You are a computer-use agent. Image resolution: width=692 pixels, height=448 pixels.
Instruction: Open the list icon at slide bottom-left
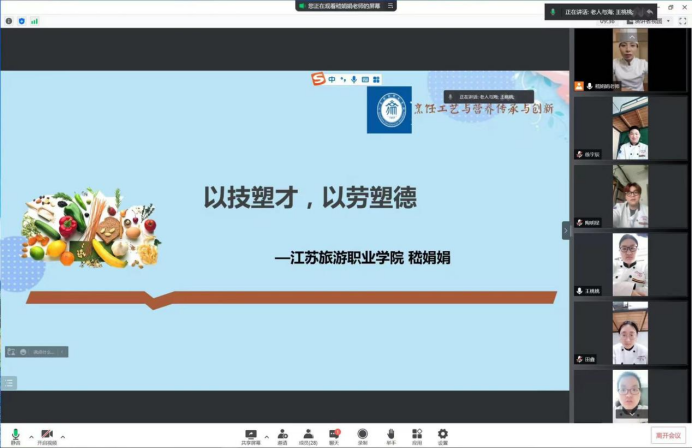[8, 383]
